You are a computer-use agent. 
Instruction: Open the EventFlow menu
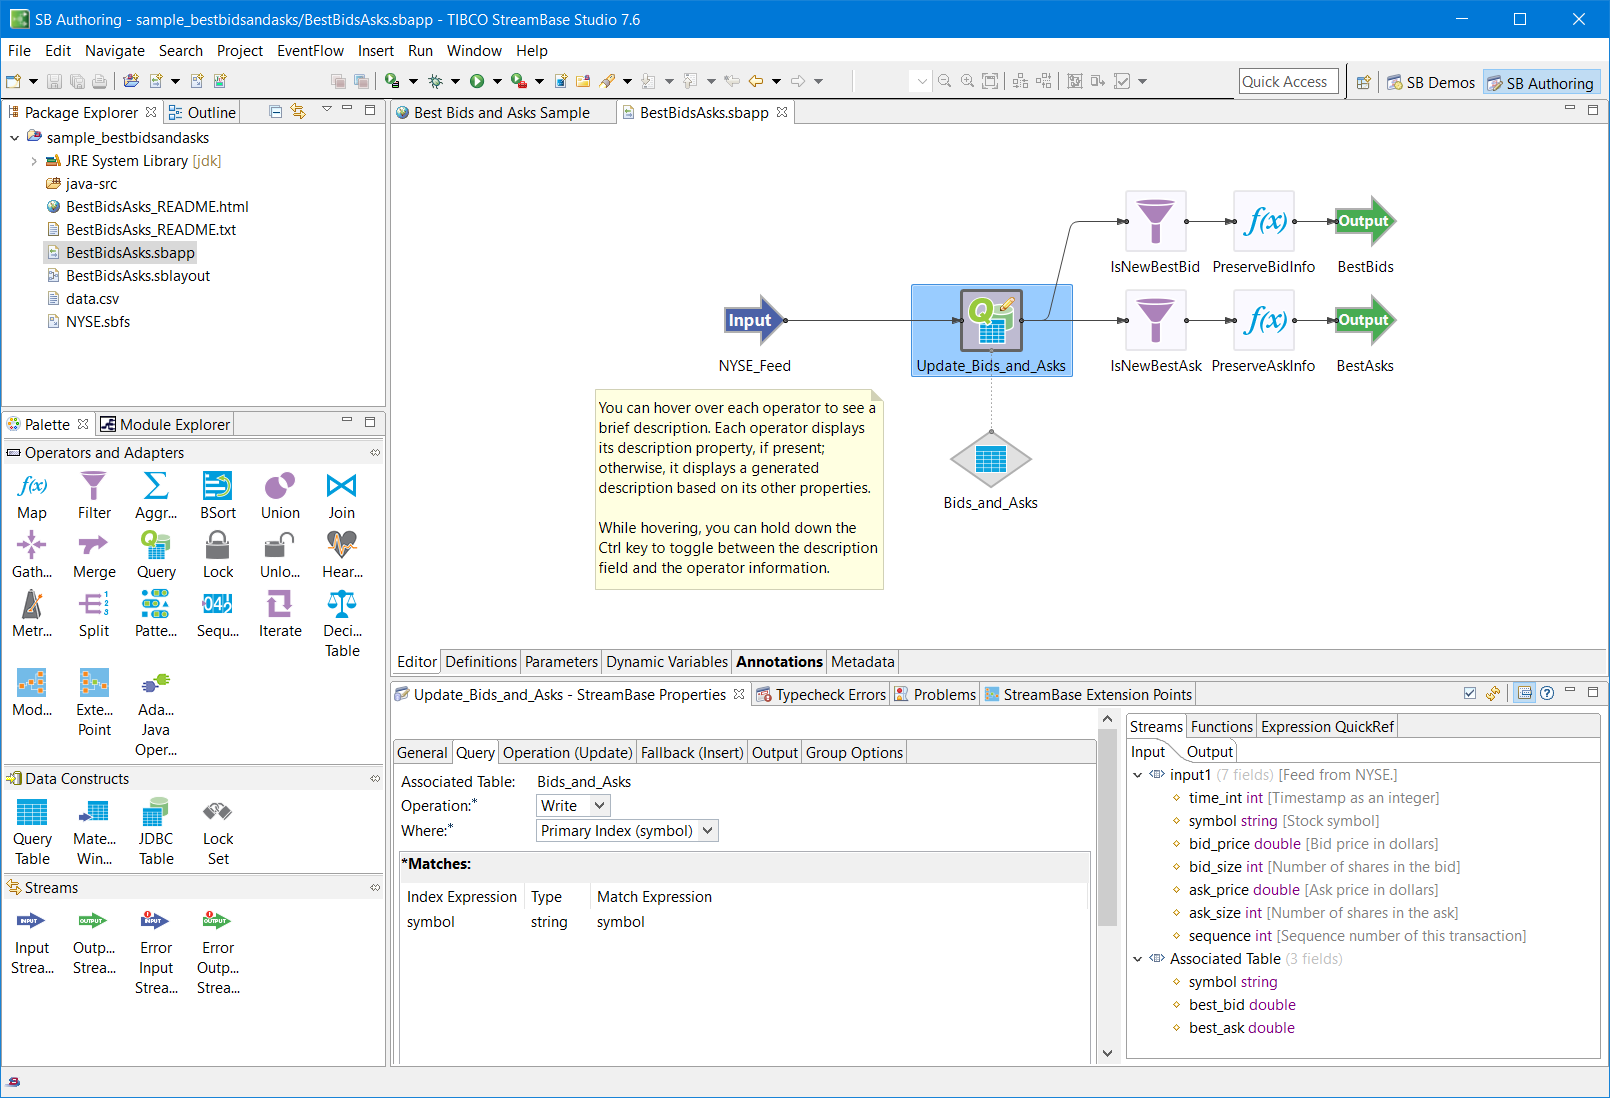tap(310, 51)
